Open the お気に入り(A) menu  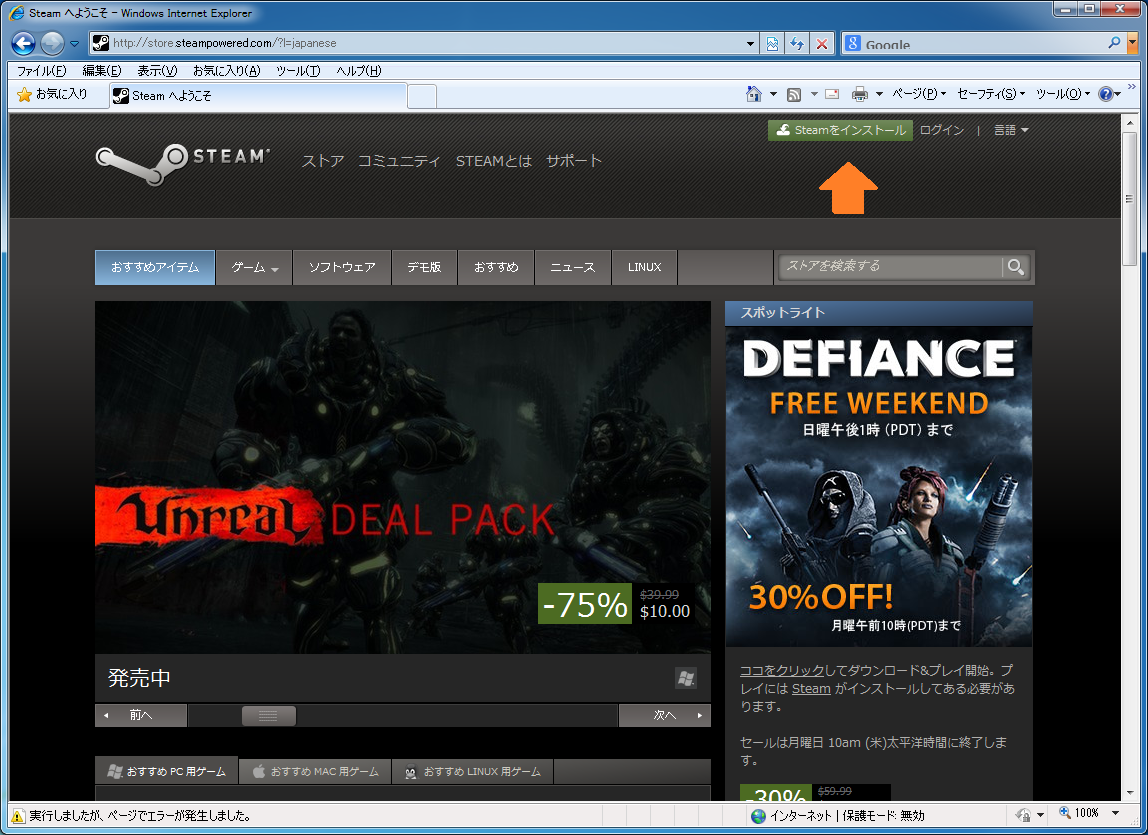[x=226, y=71]
